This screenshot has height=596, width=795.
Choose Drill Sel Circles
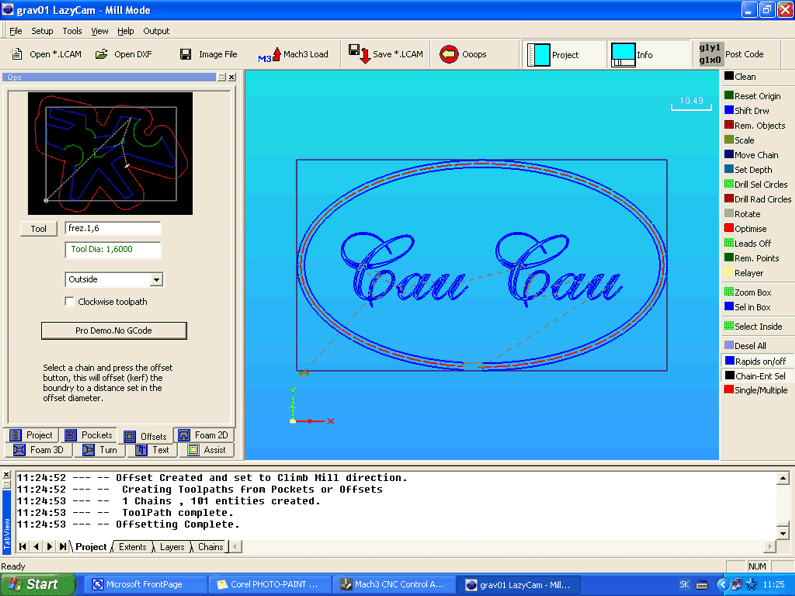755,184
